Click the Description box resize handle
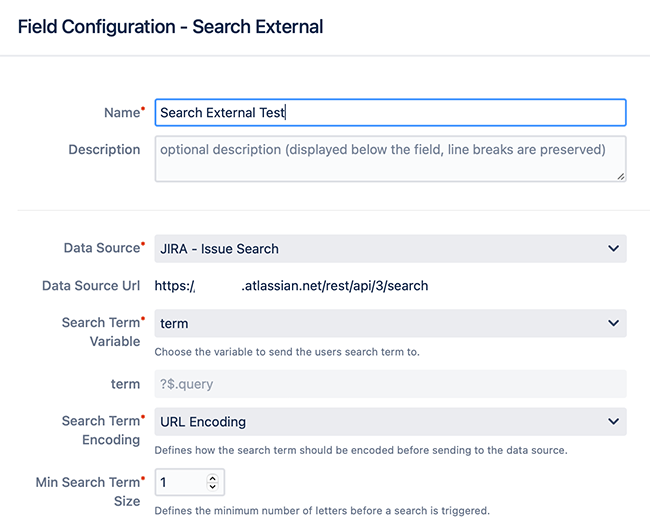The image size is (650, 520). click(x=620, y=176)
